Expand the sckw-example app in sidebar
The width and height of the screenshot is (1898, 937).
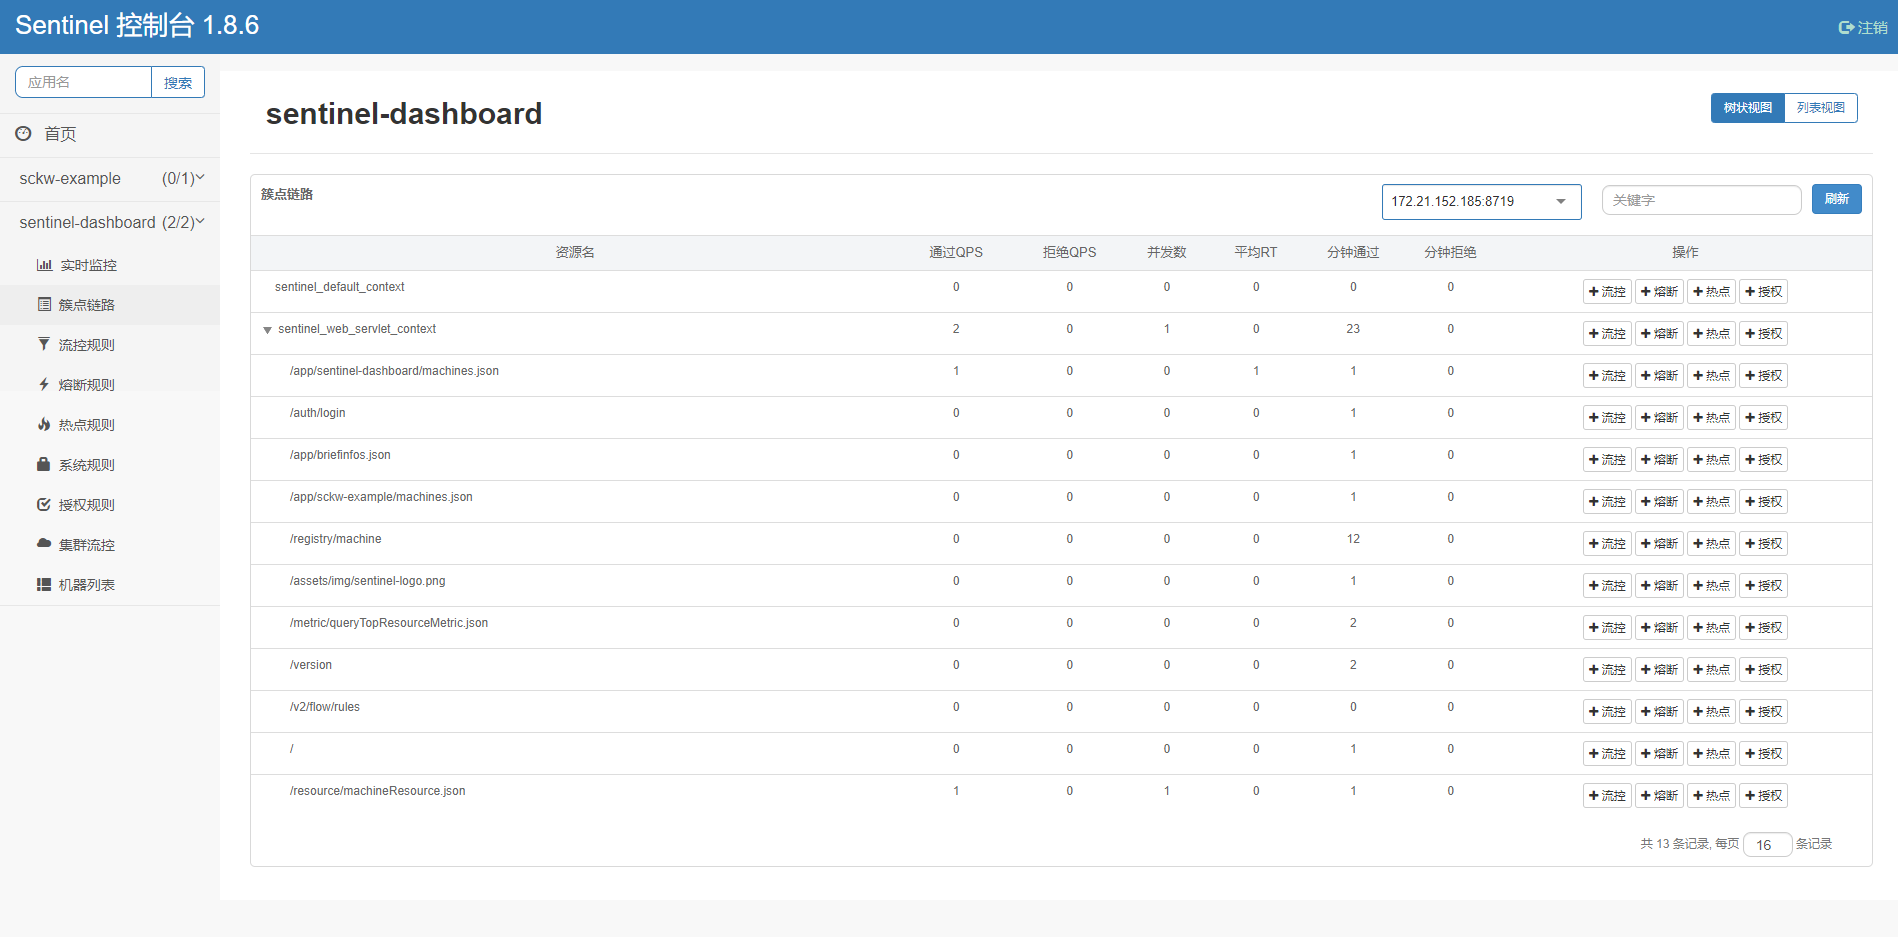pos(110,178)
